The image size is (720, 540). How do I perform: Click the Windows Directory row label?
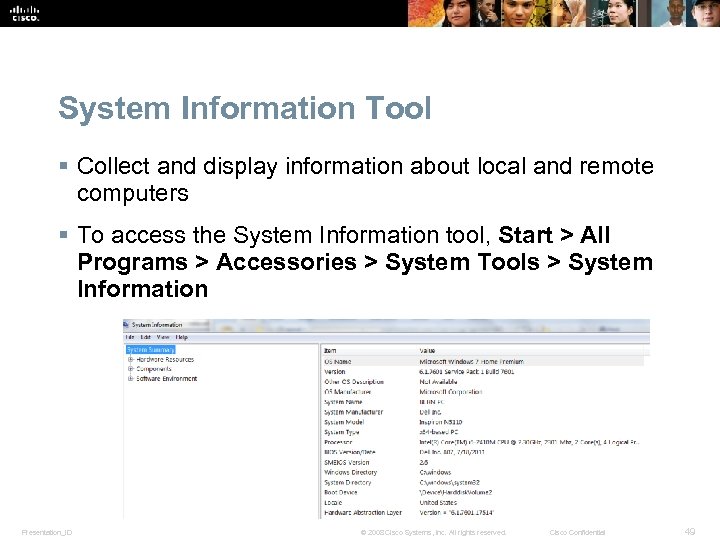pos(350,472)
